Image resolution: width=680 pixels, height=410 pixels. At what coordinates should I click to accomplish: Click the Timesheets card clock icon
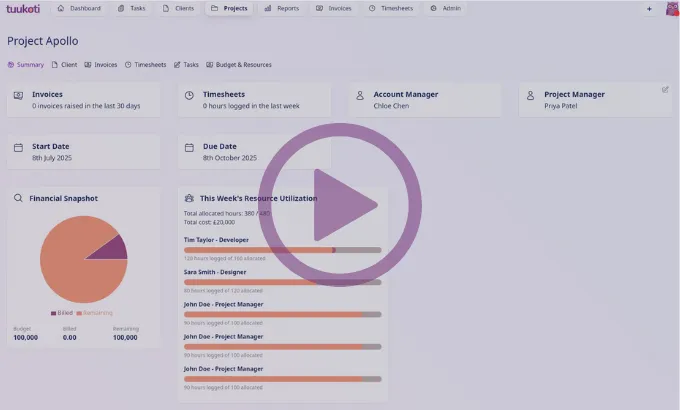189,95
